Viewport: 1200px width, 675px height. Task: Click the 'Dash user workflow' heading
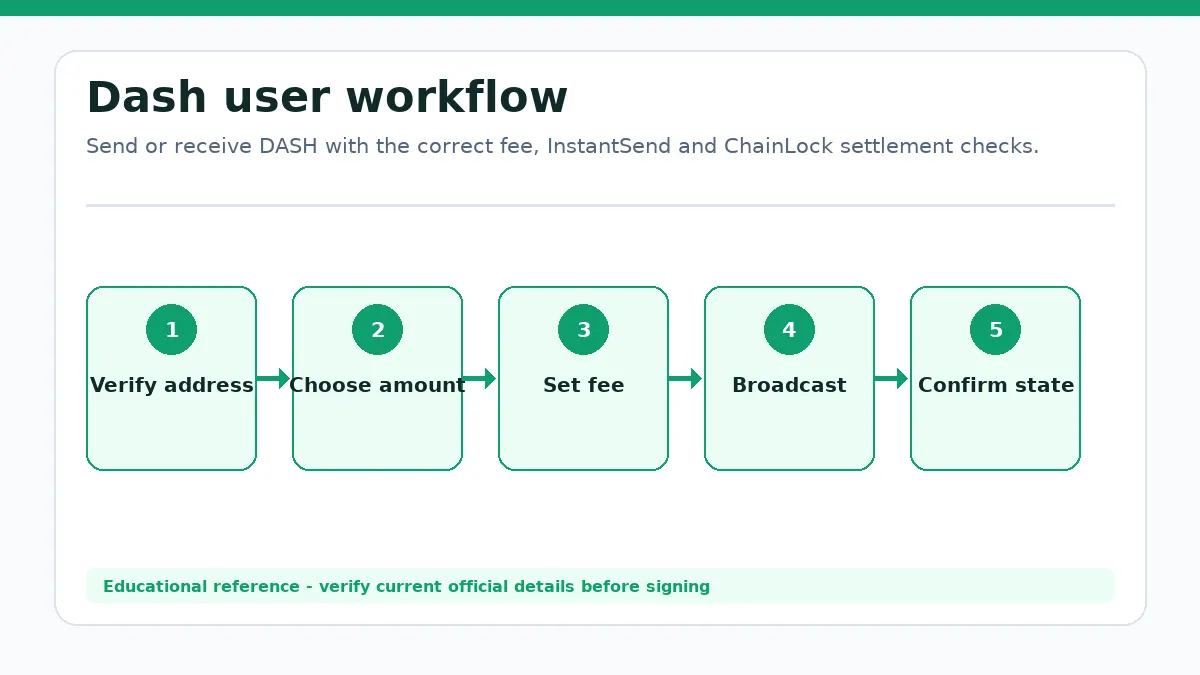[x=327, y=98]
